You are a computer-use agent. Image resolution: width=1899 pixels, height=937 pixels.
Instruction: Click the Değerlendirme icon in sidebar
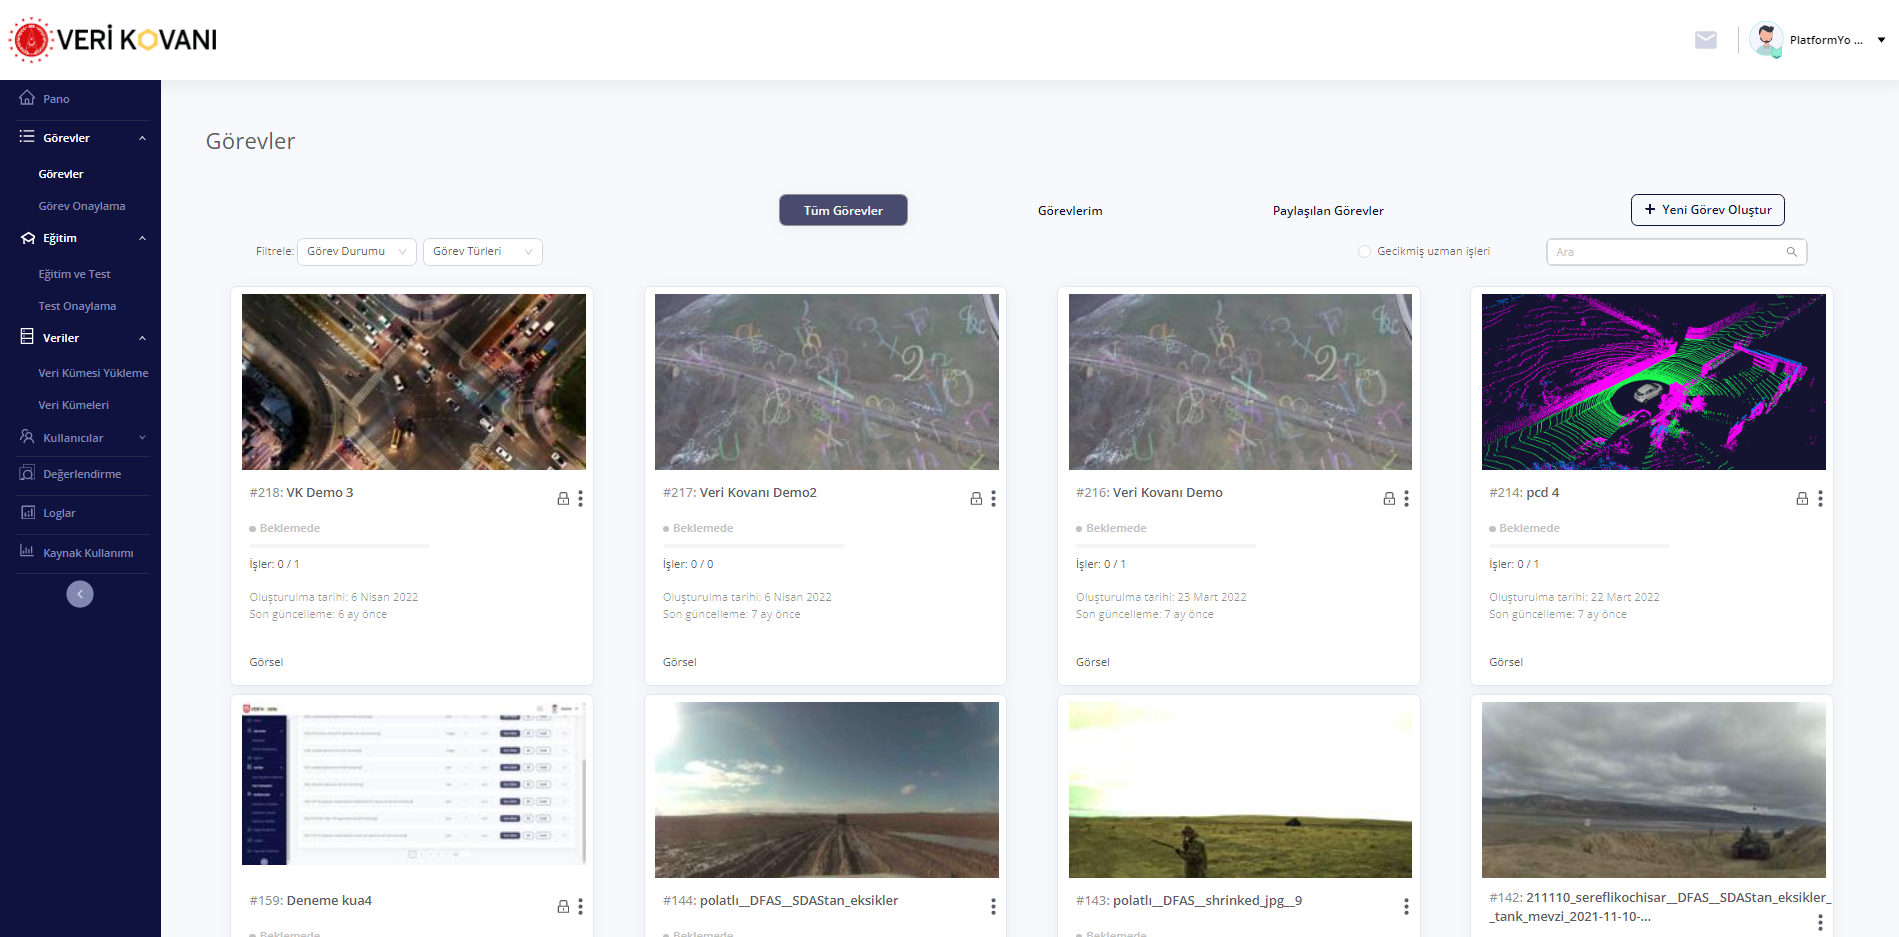(x=27, y=473)
